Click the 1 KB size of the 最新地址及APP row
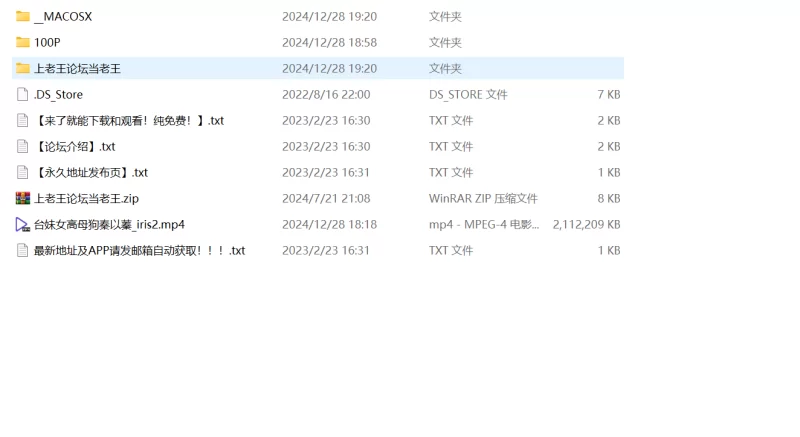The image size is (800, 437). [x=609, y=250]
